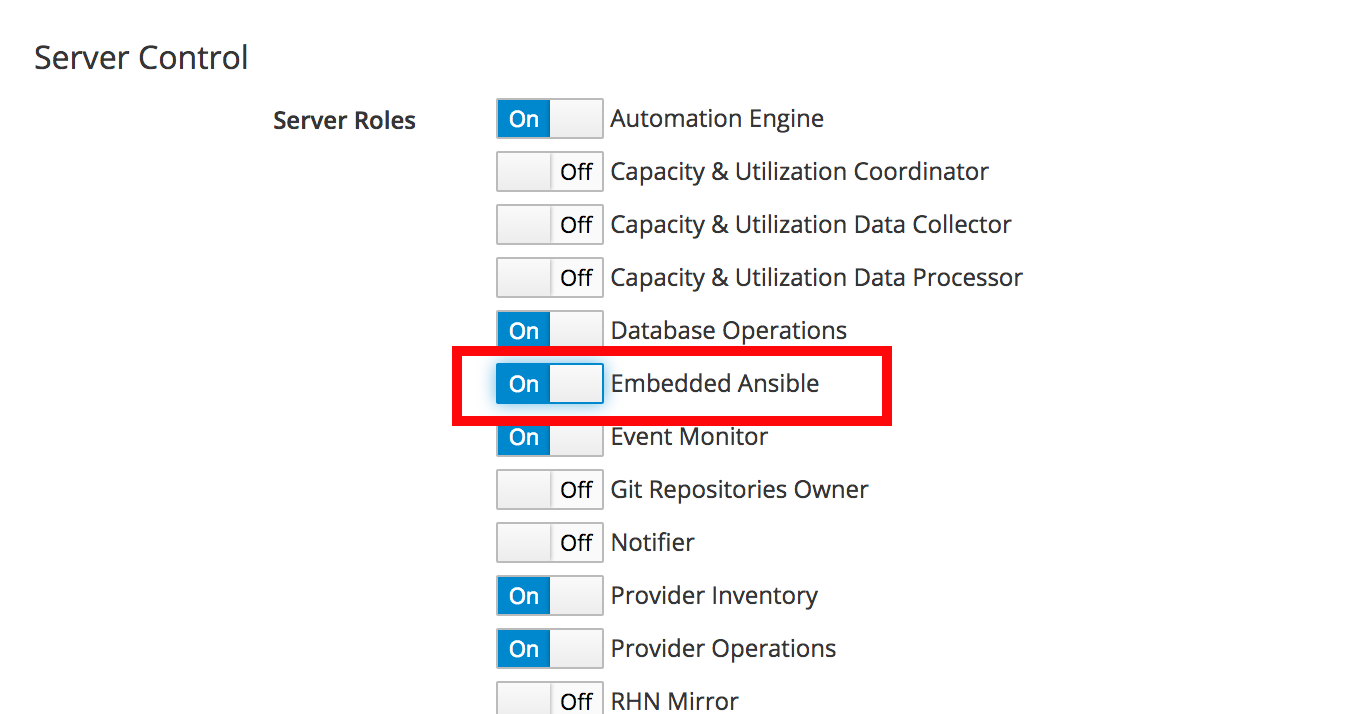Enable Capacity & Utilization Data Collector switch

pos(550,224)
